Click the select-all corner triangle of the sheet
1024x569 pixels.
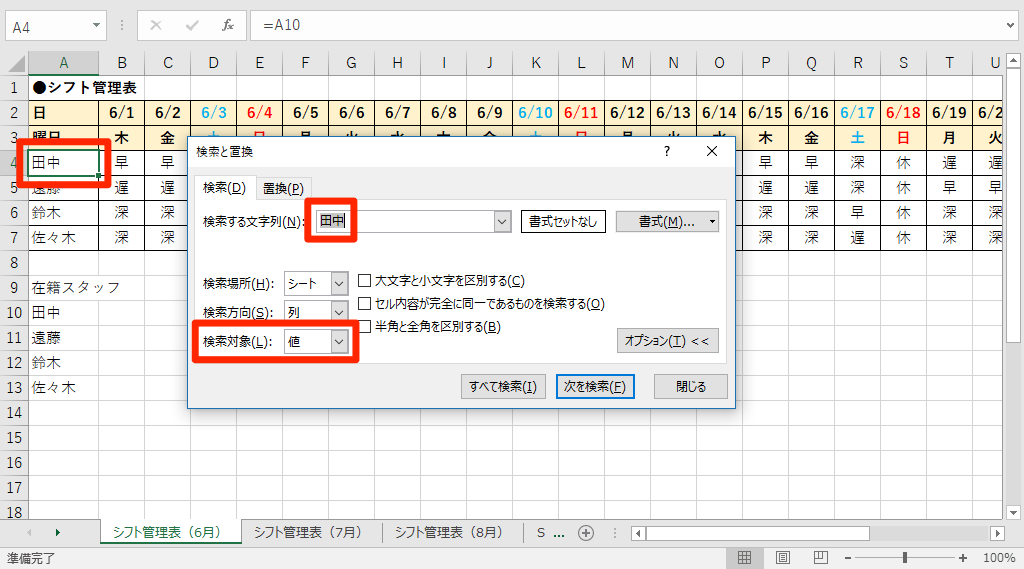[16, 63]
